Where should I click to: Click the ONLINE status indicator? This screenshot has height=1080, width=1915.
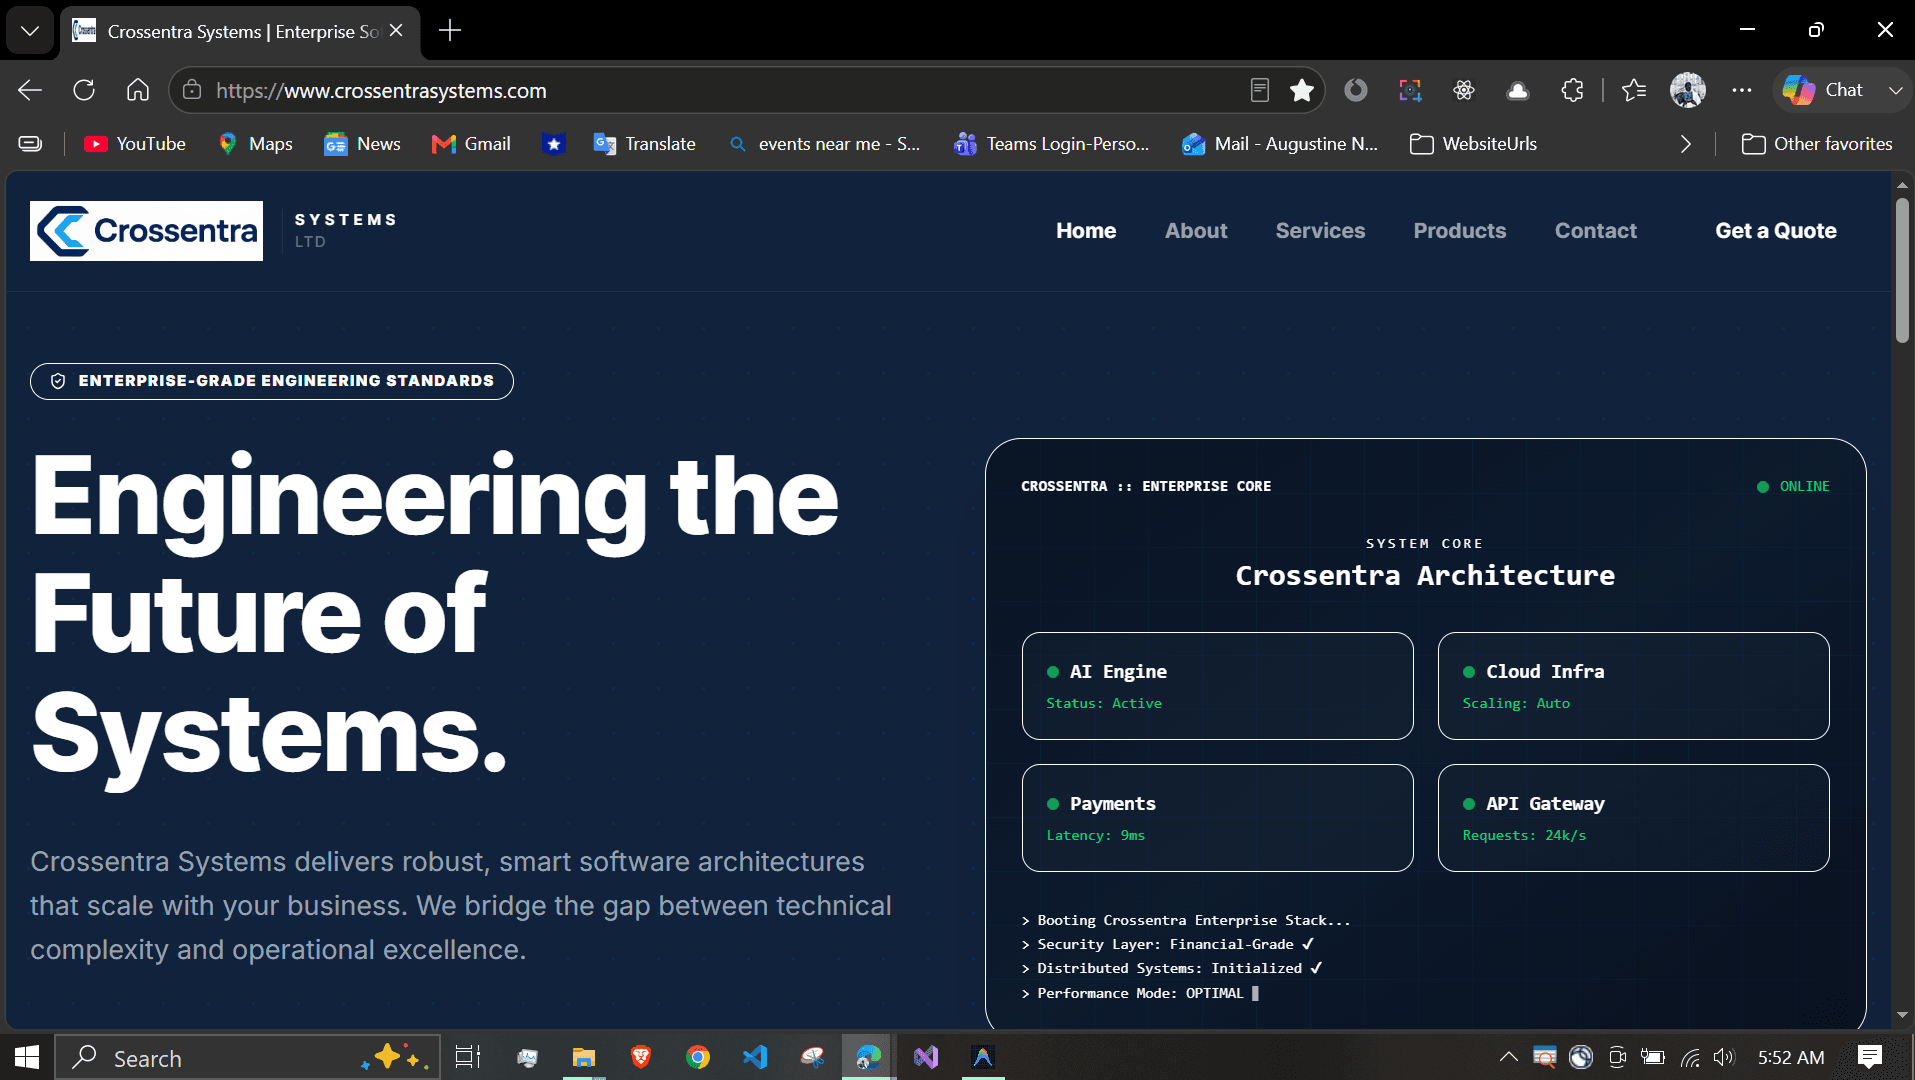coord(1793,487)
